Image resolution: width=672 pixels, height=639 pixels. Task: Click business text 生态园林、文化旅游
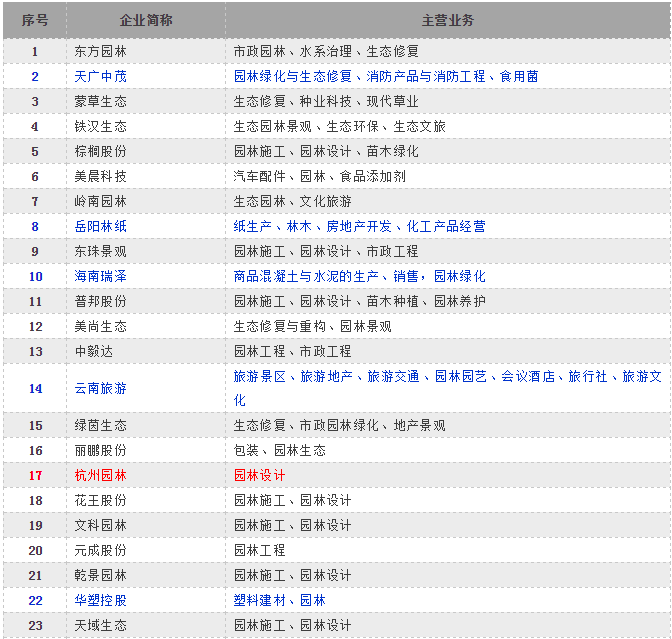[x=292, y=201]
